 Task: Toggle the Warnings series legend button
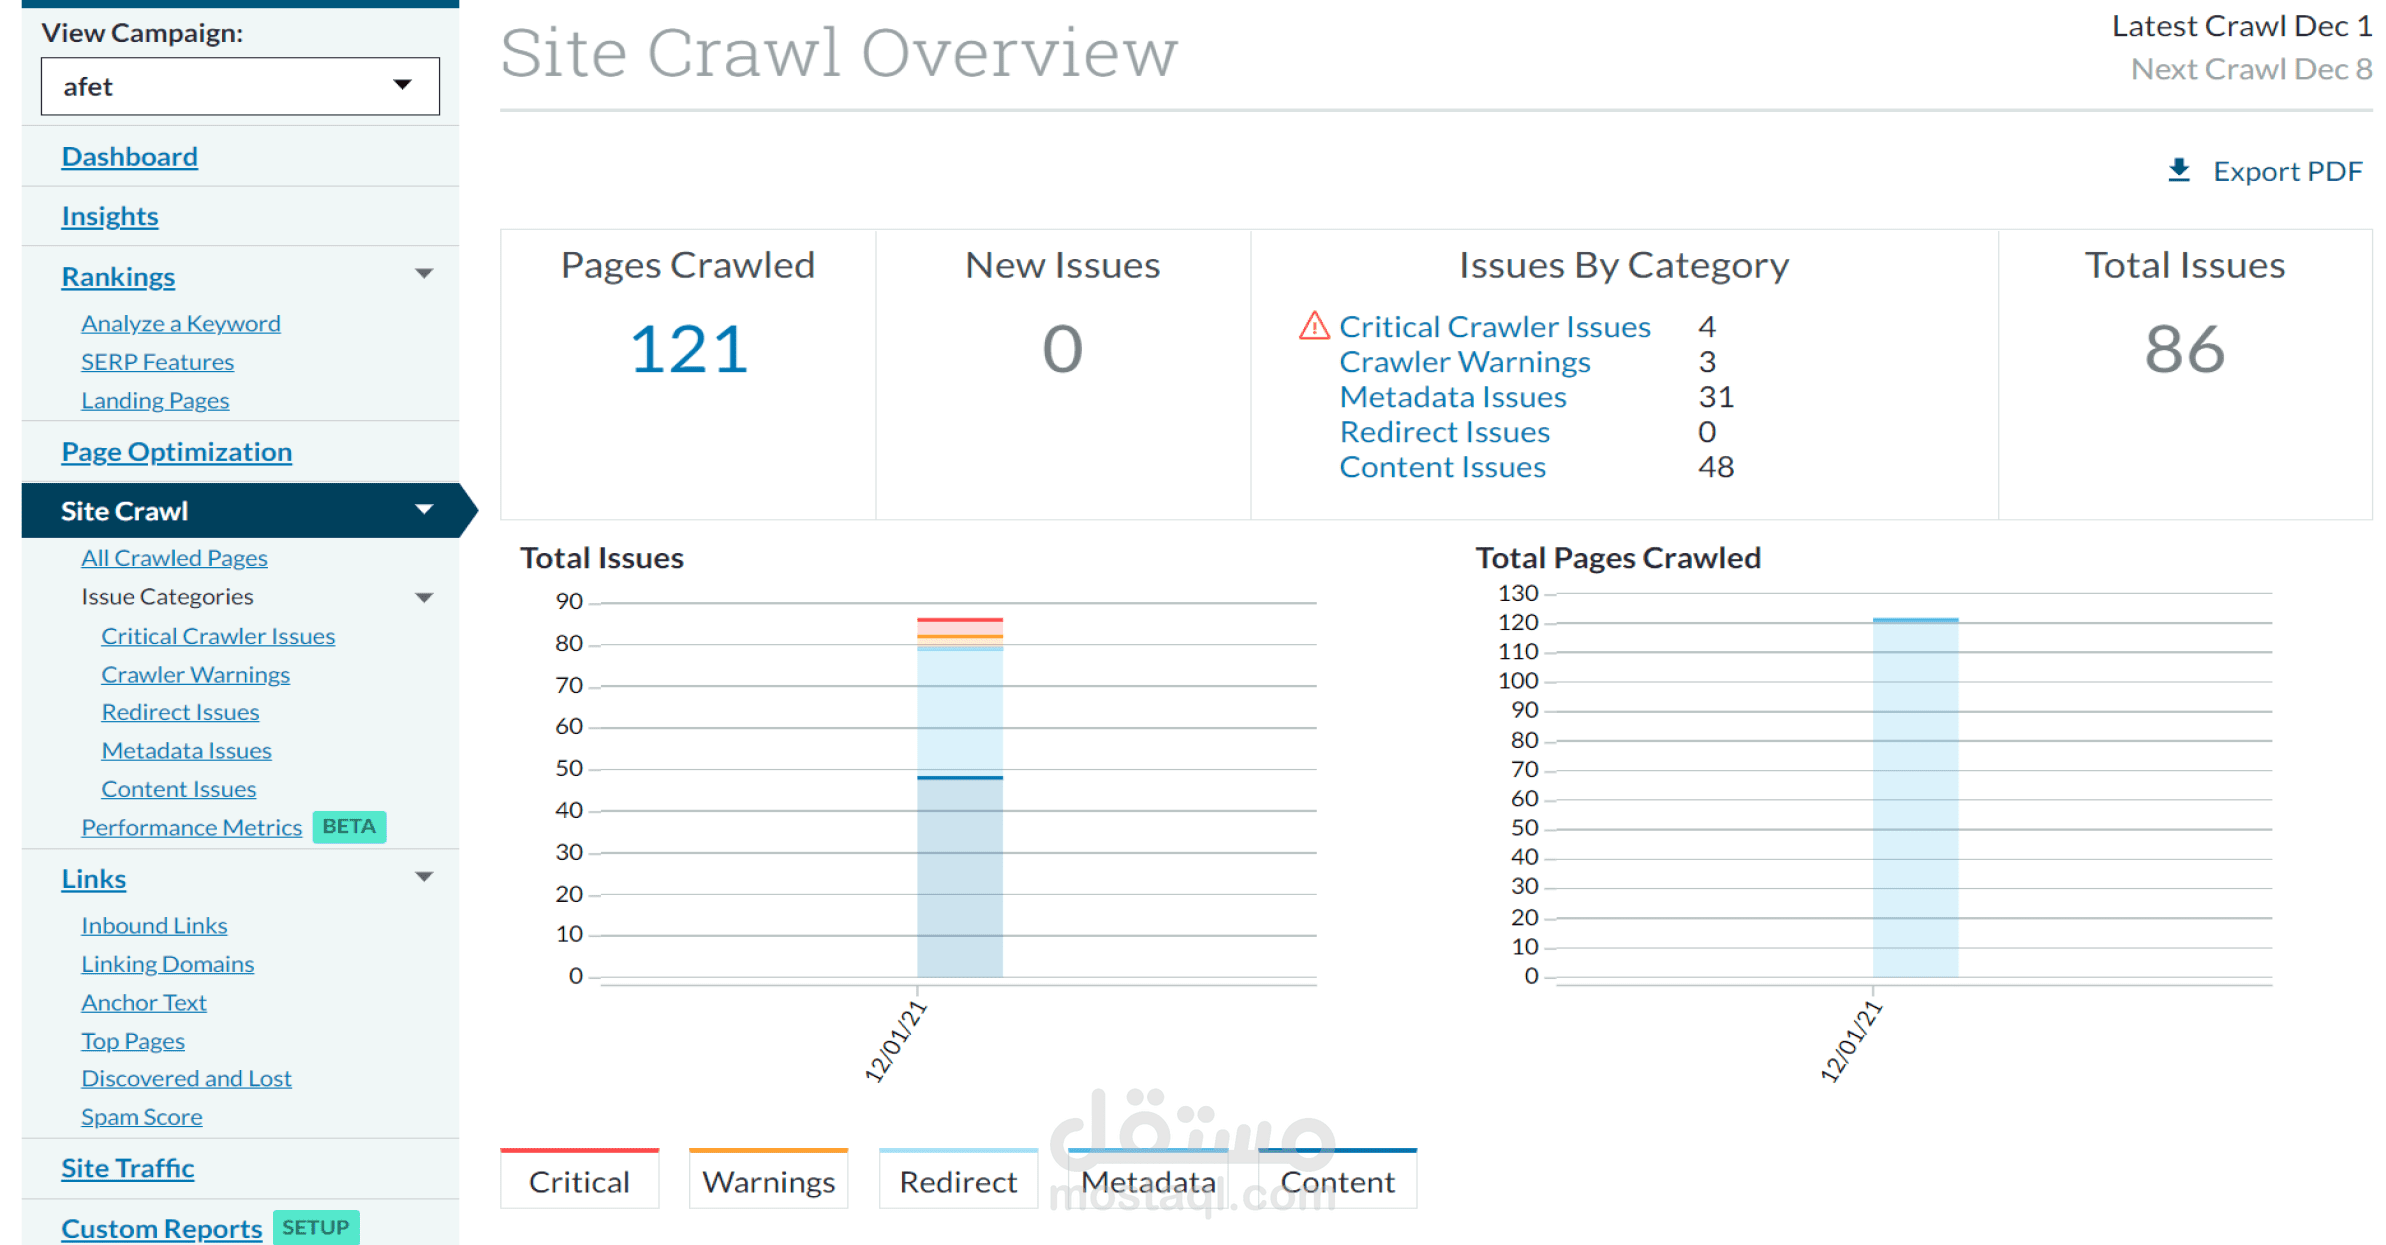768,1181
